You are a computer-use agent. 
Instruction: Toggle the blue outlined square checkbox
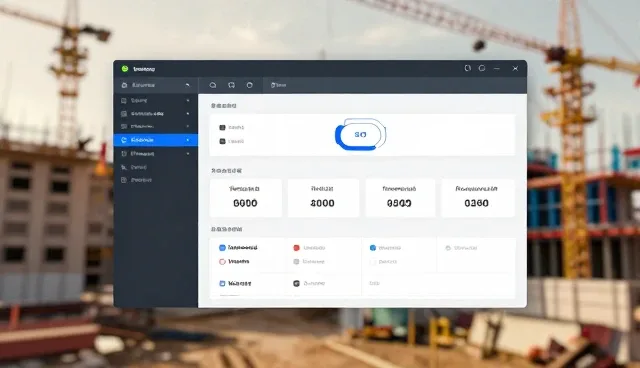coord(222,283)
